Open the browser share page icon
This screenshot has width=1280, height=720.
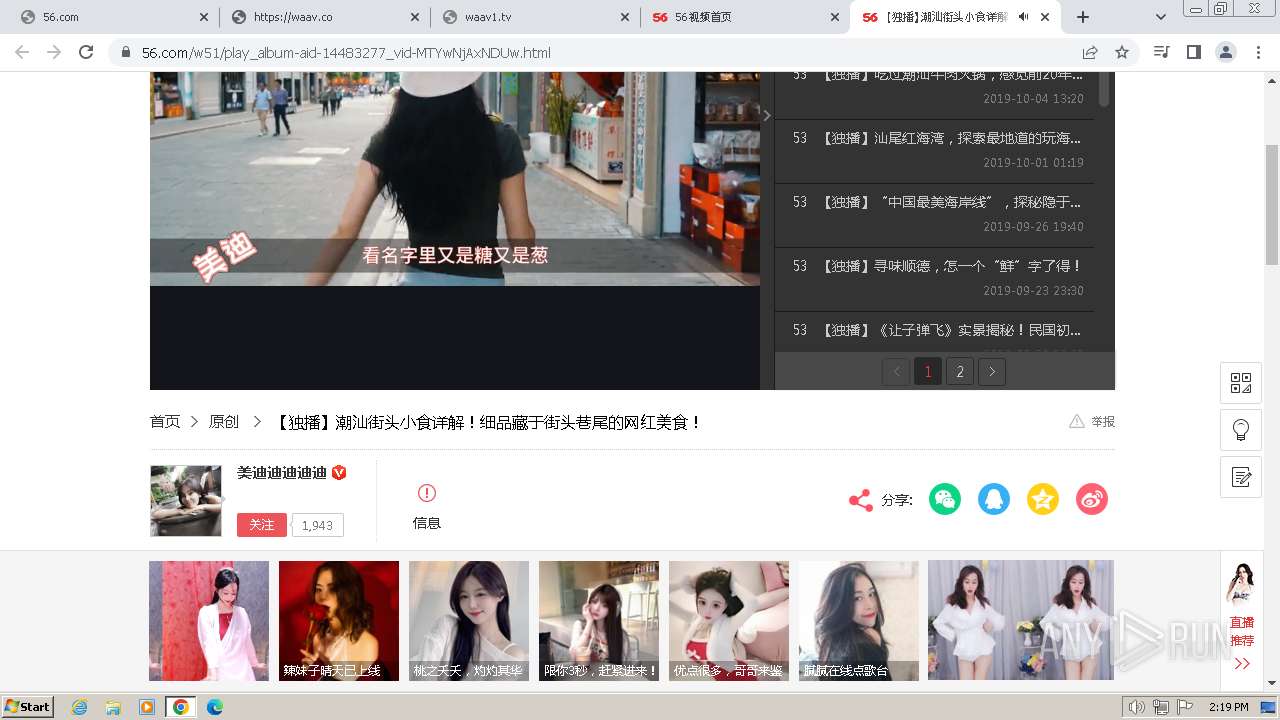pos(1090,52)
